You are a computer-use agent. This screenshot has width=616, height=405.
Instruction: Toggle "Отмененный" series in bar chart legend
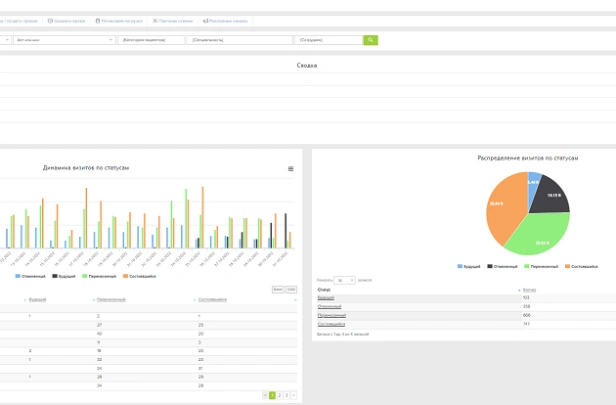tap(30, 276)
